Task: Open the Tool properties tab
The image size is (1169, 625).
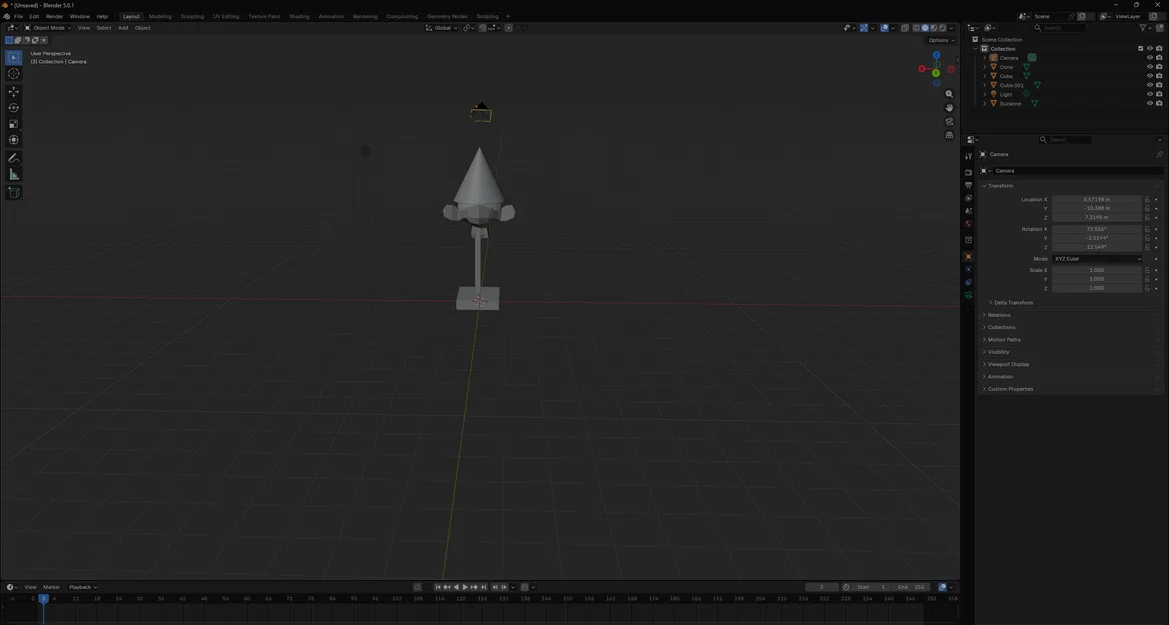Action: (x=968, y=156)
